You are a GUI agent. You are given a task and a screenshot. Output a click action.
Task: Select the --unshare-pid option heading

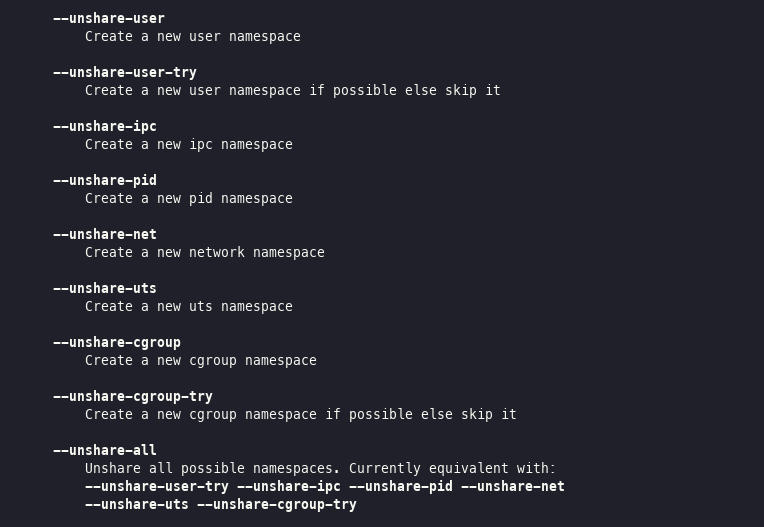point(105,181)
